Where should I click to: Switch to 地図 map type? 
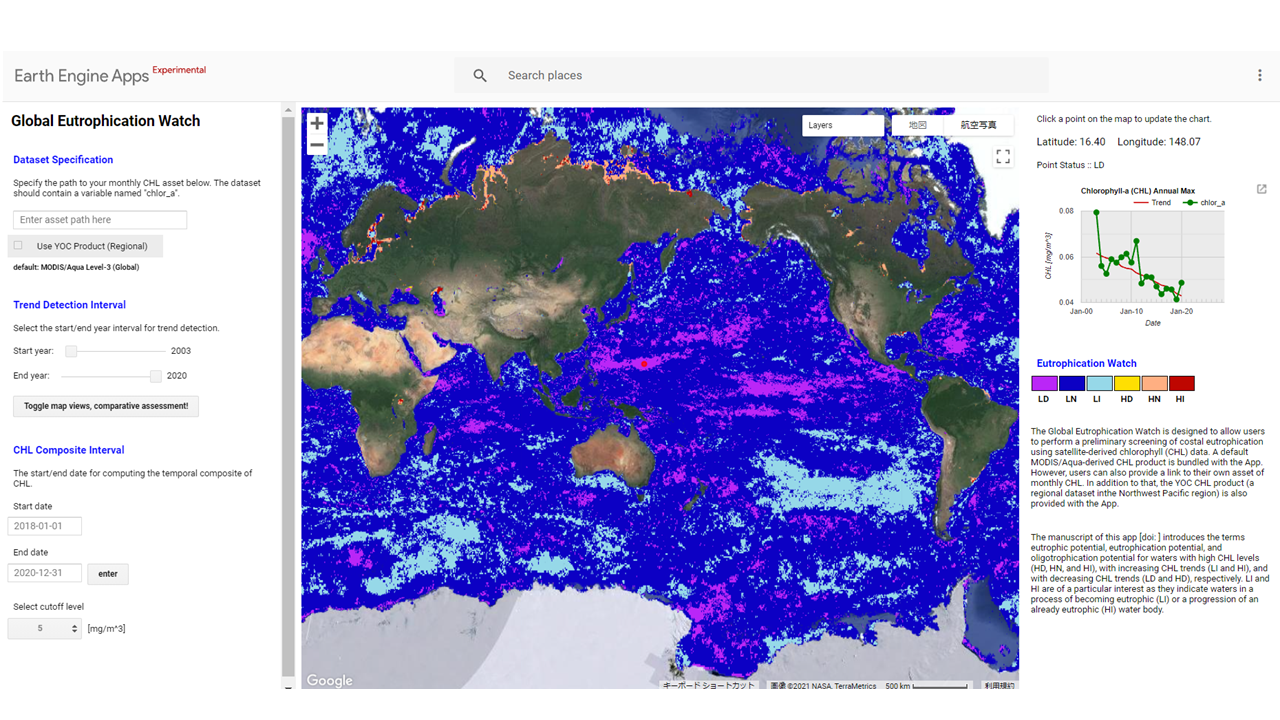click(x=917, y=125)
